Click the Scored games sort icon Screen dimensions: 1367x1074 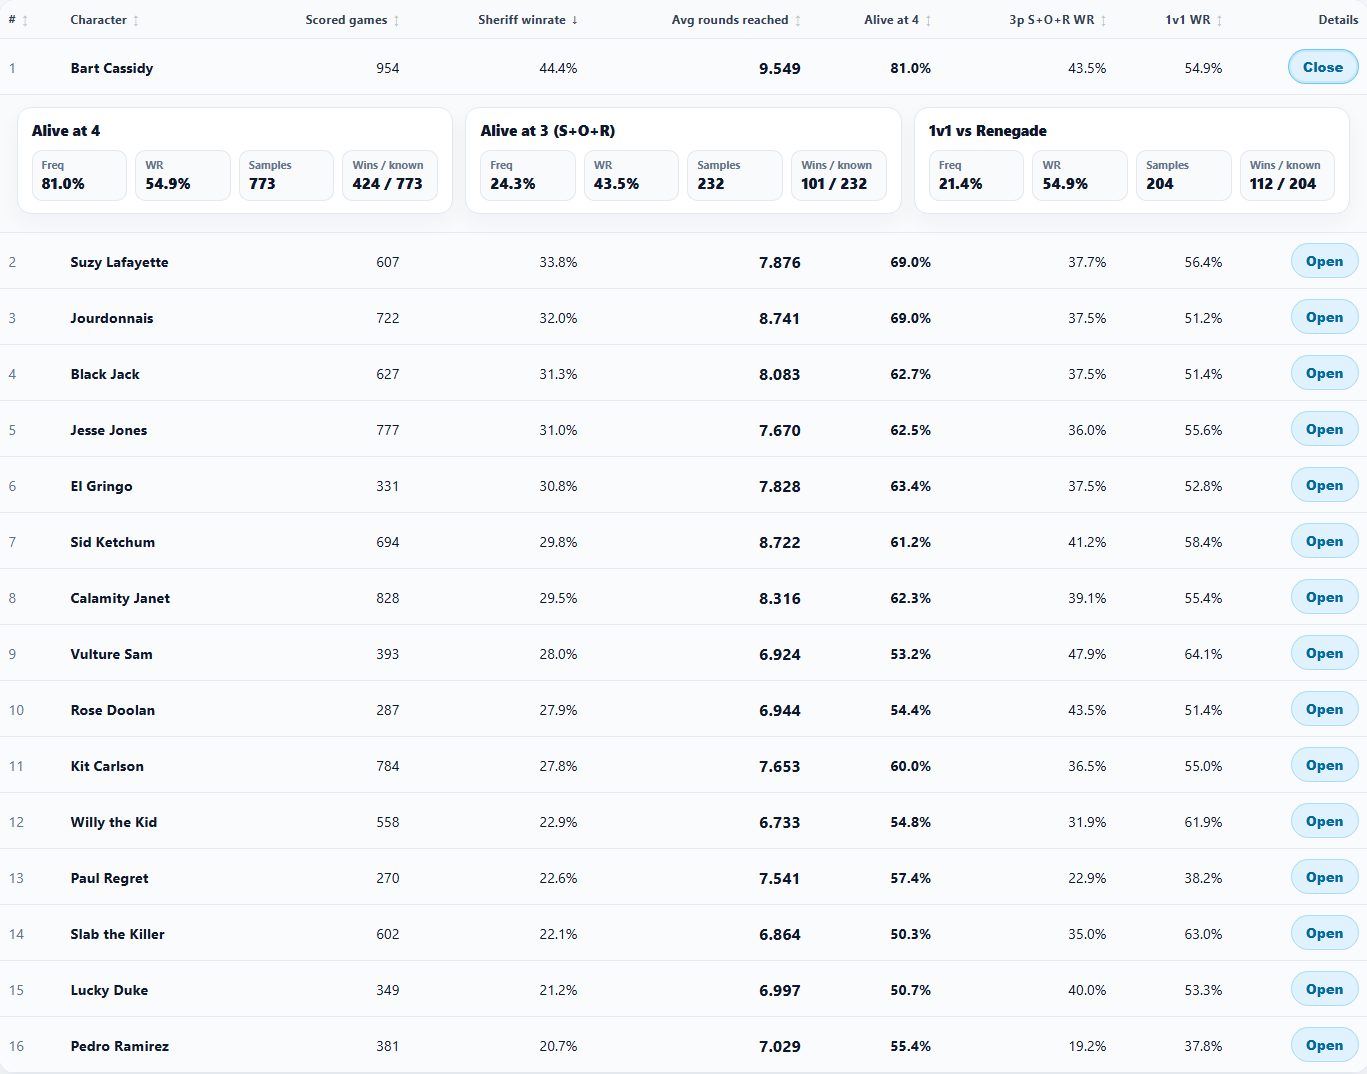tap(396, 20)
